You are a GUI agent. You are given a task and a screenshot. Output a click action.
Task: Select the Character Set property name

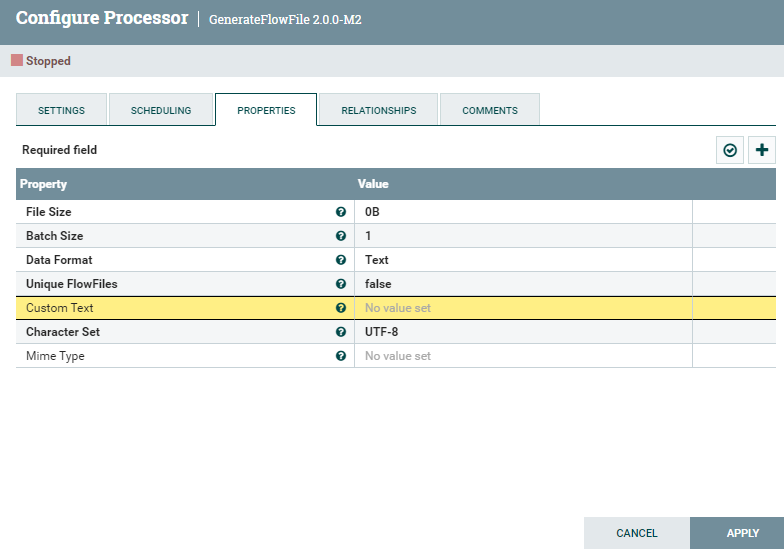tap(62, 332)
